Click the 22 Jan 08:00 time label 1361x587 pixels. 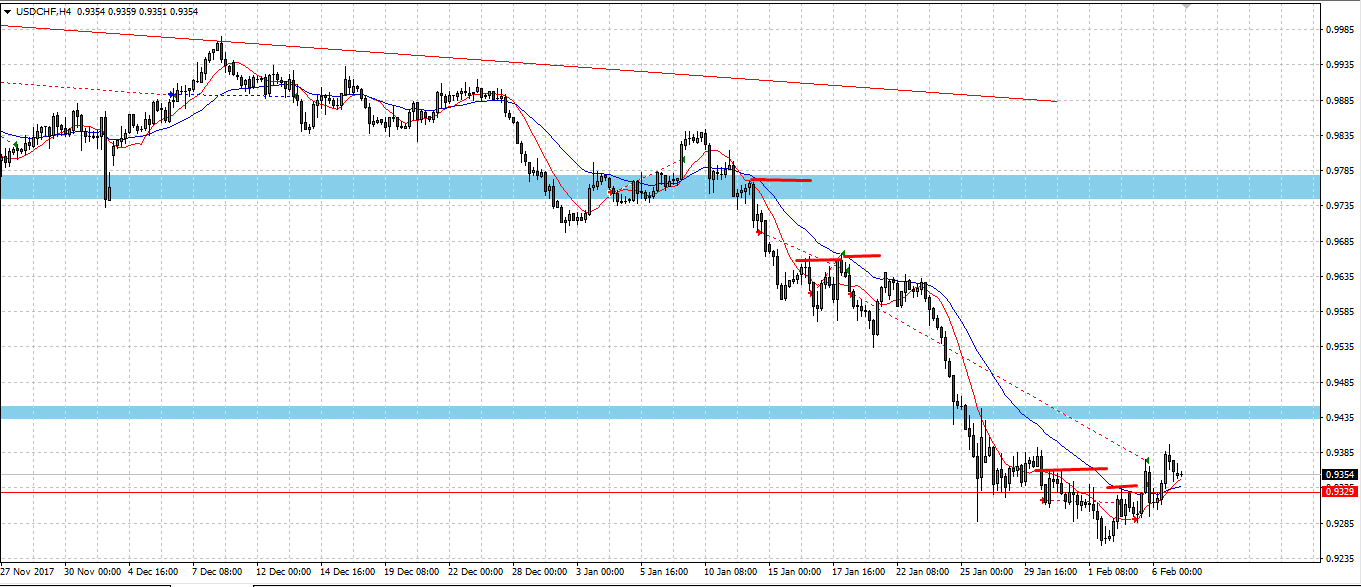click(x=922, y=572)
